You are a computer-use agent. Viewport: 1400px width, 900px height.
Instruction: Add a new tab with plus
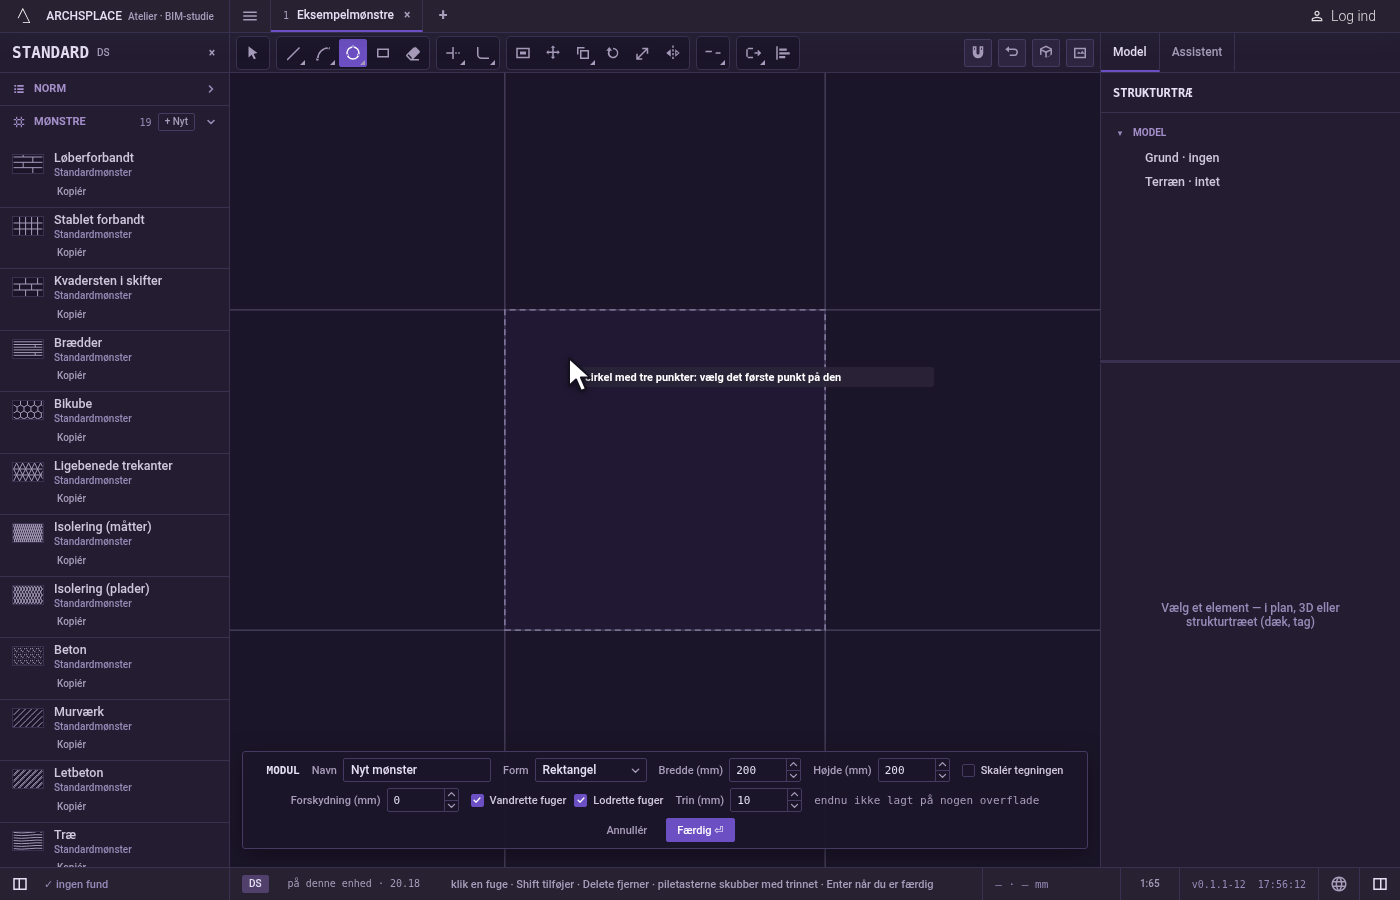[x=443, y=15]
